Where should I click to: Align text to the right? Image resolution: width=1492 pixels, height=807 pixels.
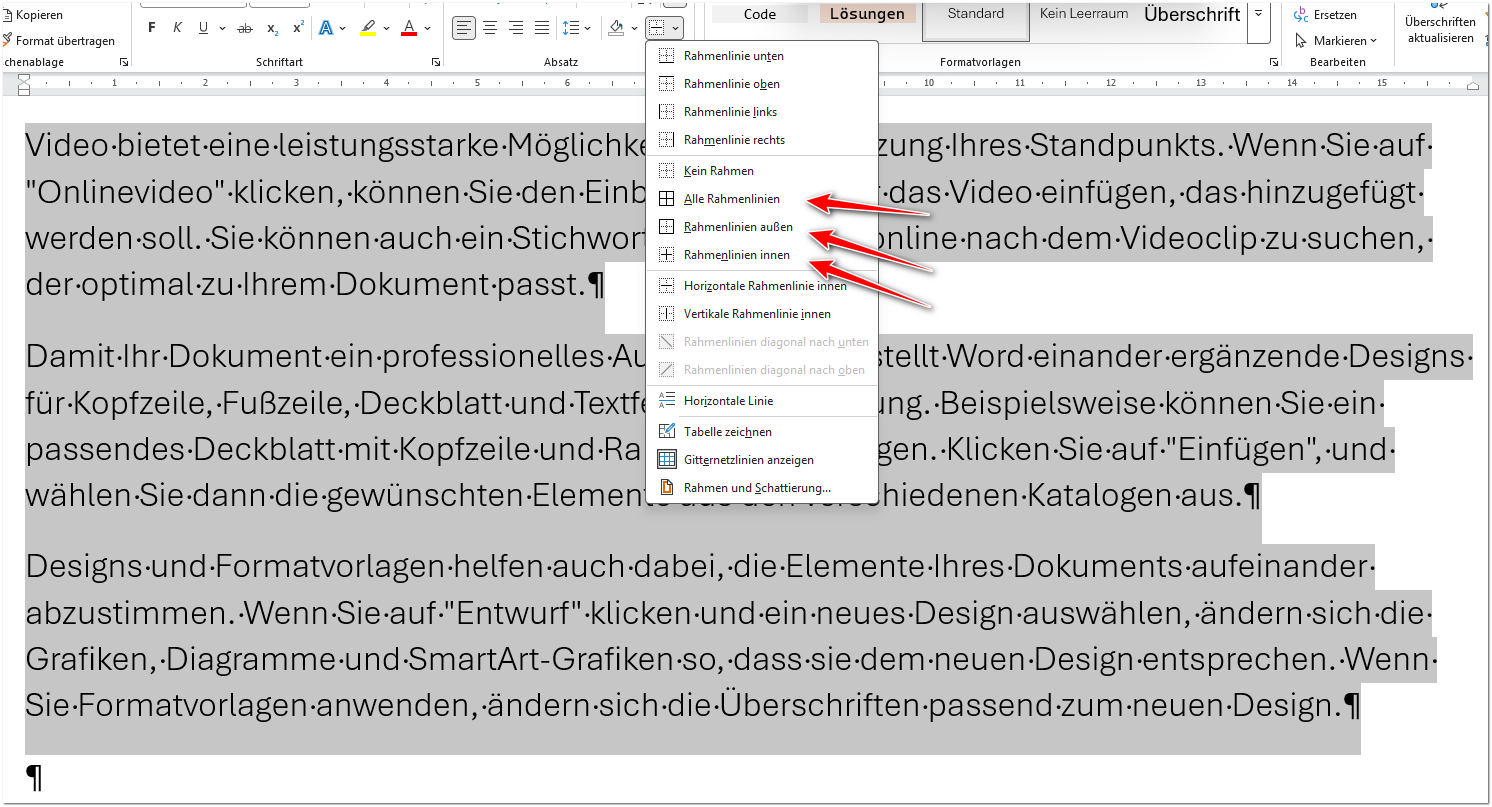coord(516,28)
